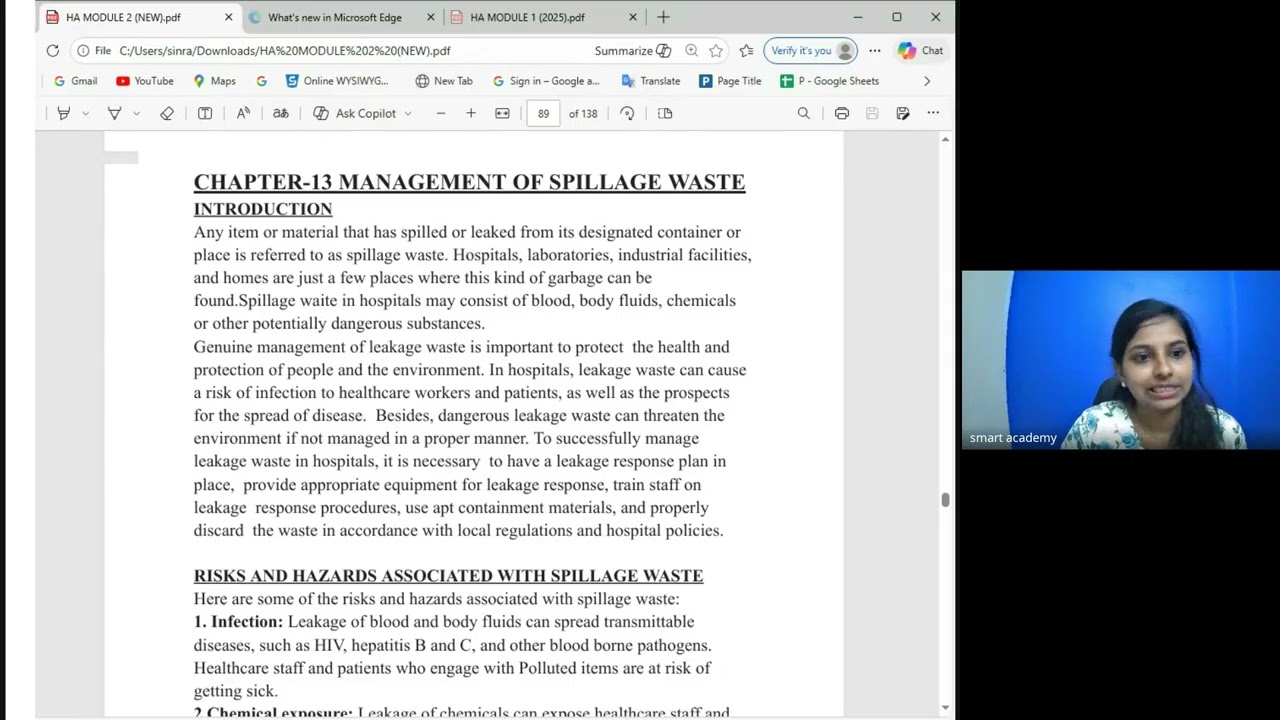Click the scrollbar down arrow
Image resolution: width=1280 pixels, height=720 pixels.
[x=945, y=708]
